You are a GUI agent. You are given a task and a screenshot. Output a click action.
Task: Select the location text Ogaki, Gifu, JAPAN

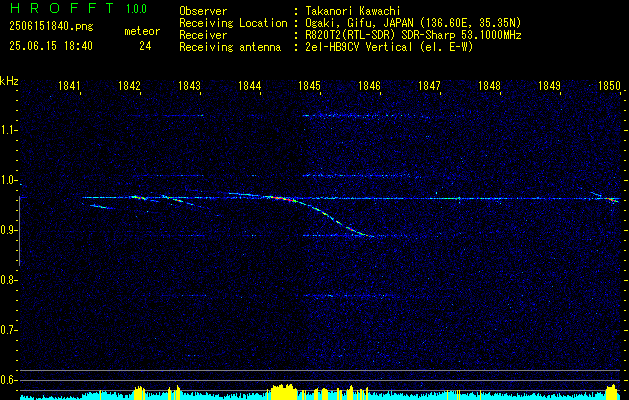click(359, 23)
